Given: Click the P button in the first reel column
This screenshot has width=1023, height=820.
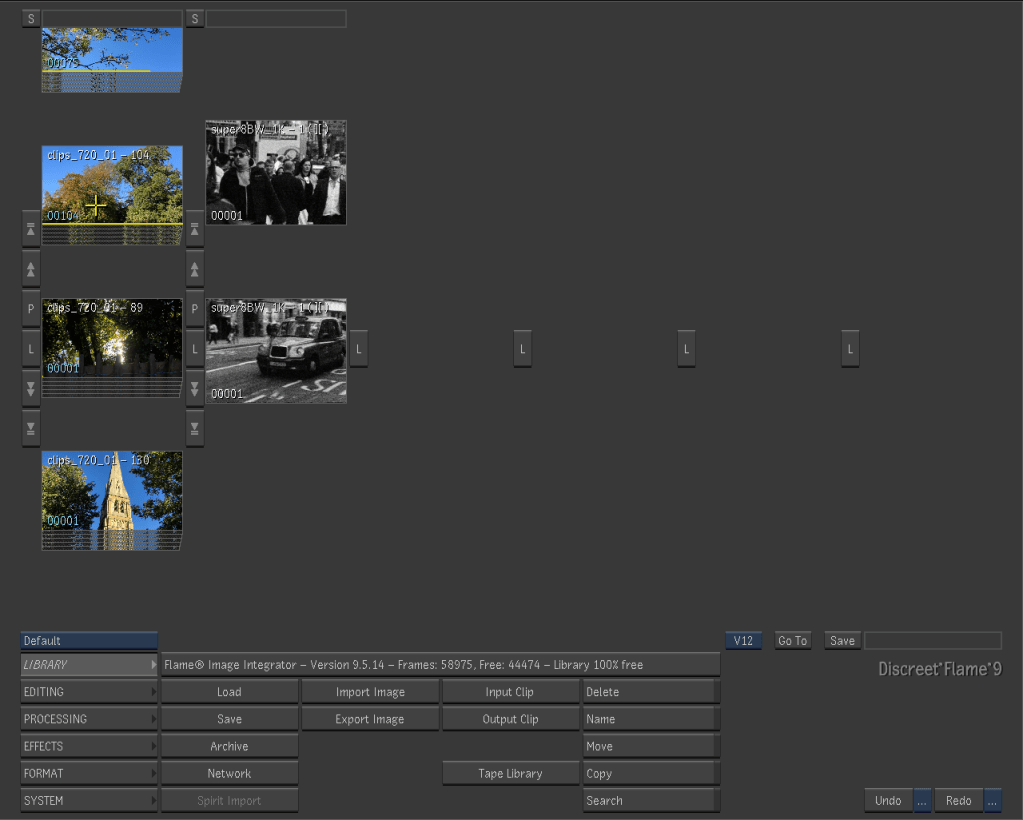Looking at the screenshot, I should tap(31, 309).
